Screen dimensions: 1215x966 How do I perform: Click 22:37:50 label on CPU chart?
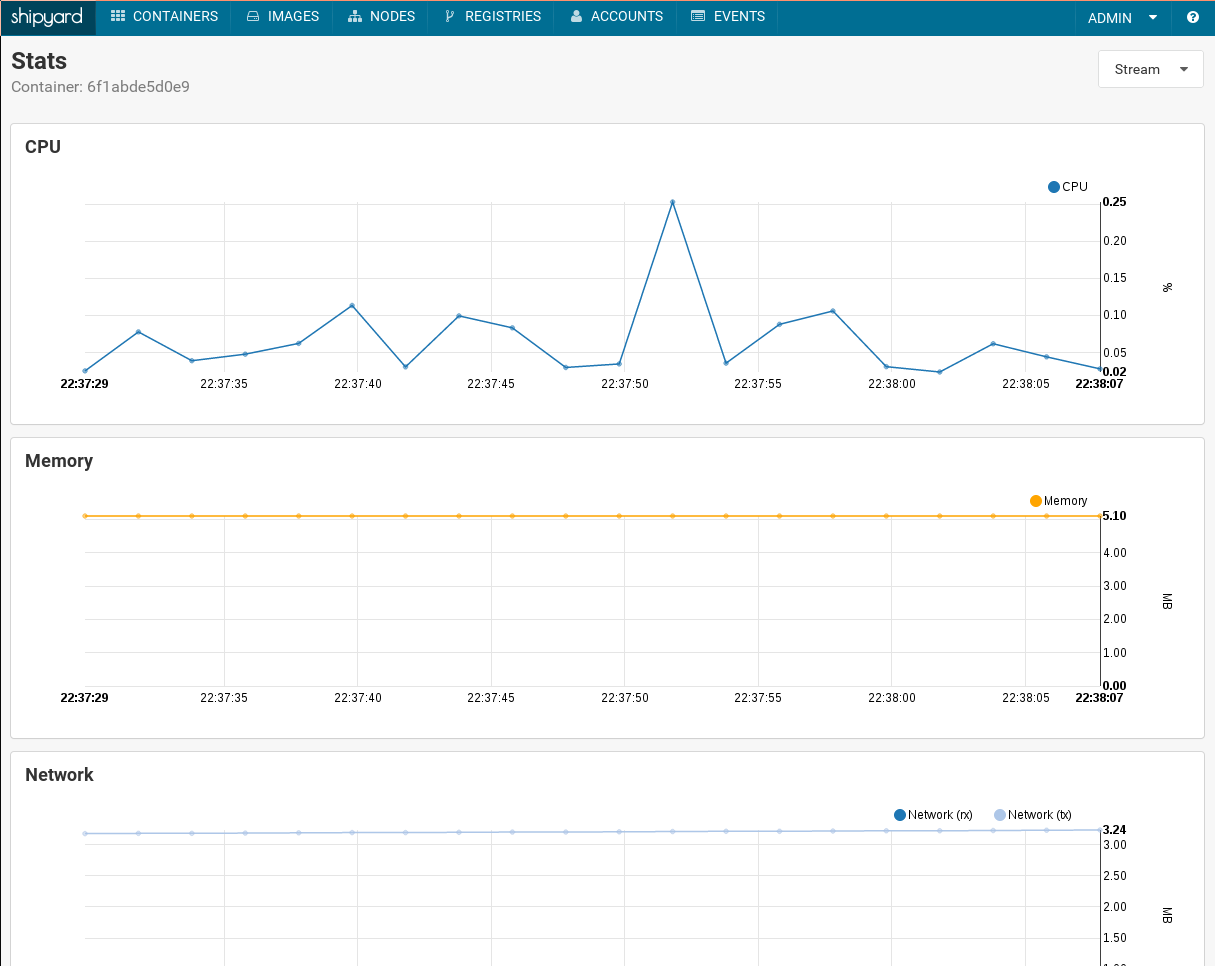tap(625, 384)
